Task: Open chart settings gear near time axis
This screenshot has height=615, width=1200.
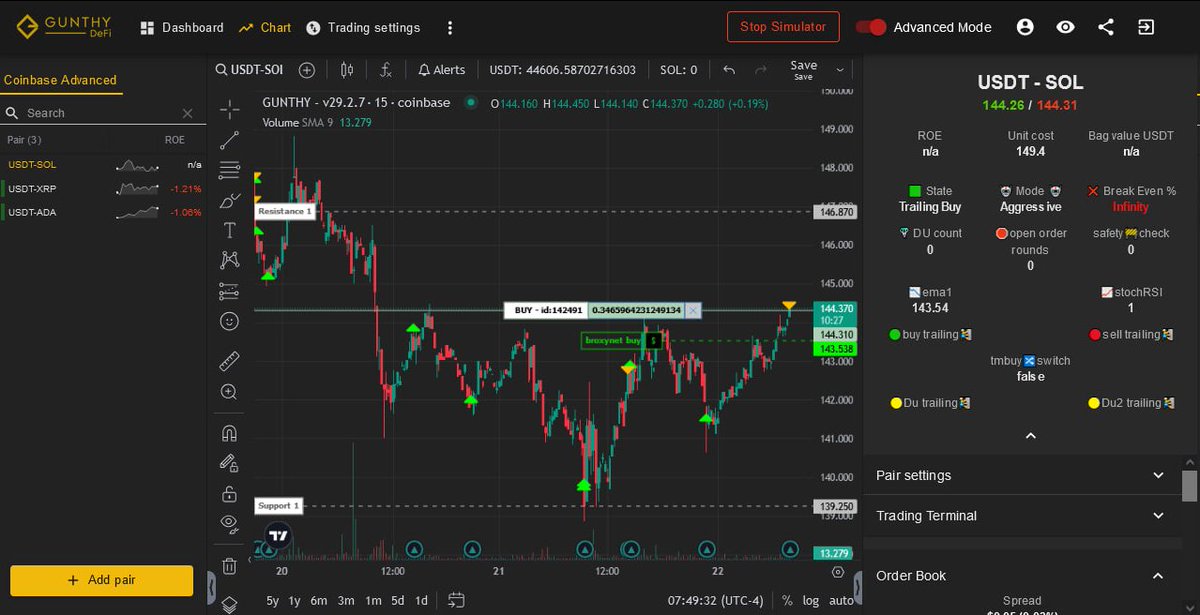Action: coord(838,572)
